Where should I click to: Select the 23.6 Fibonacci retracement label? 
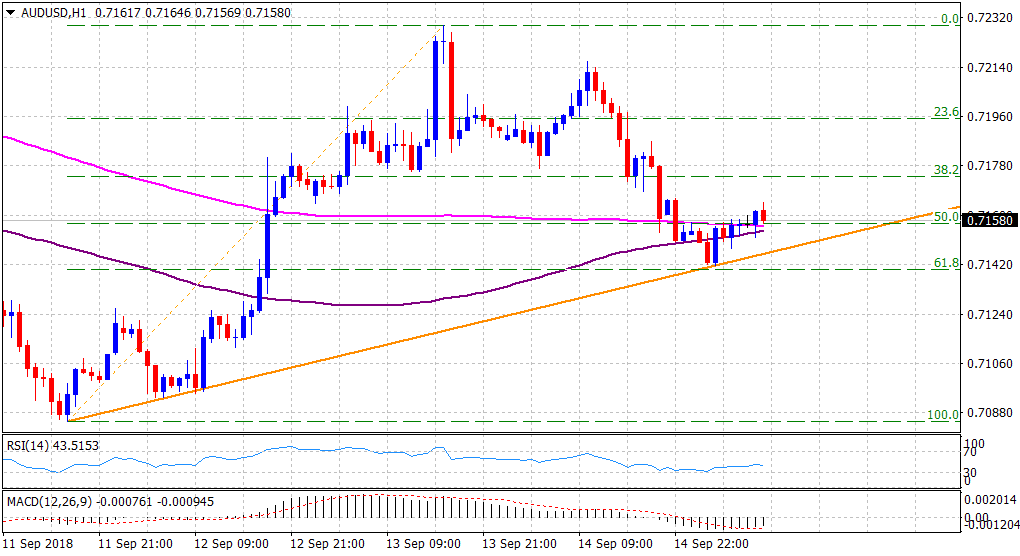[946, 112]
